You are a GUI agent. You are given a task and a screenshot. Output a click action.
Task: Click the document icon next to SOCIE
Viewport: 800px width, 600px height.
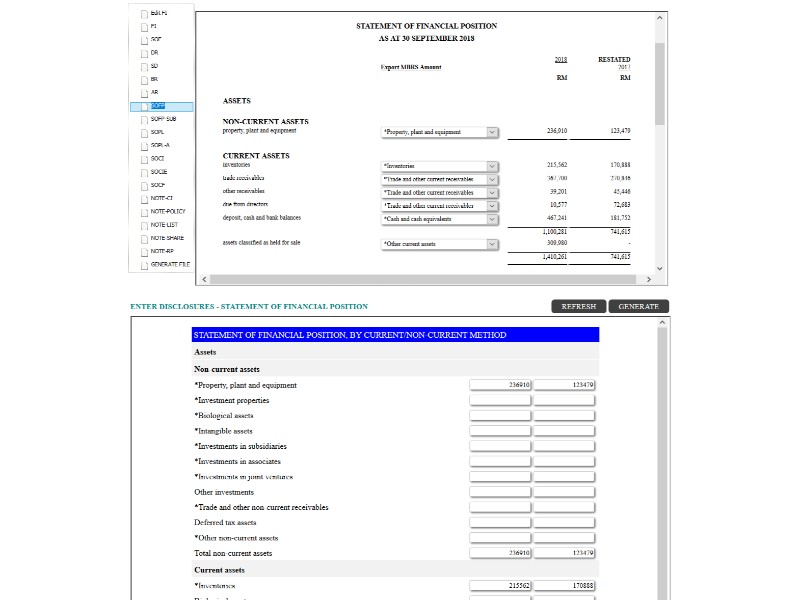click(144, 172)
